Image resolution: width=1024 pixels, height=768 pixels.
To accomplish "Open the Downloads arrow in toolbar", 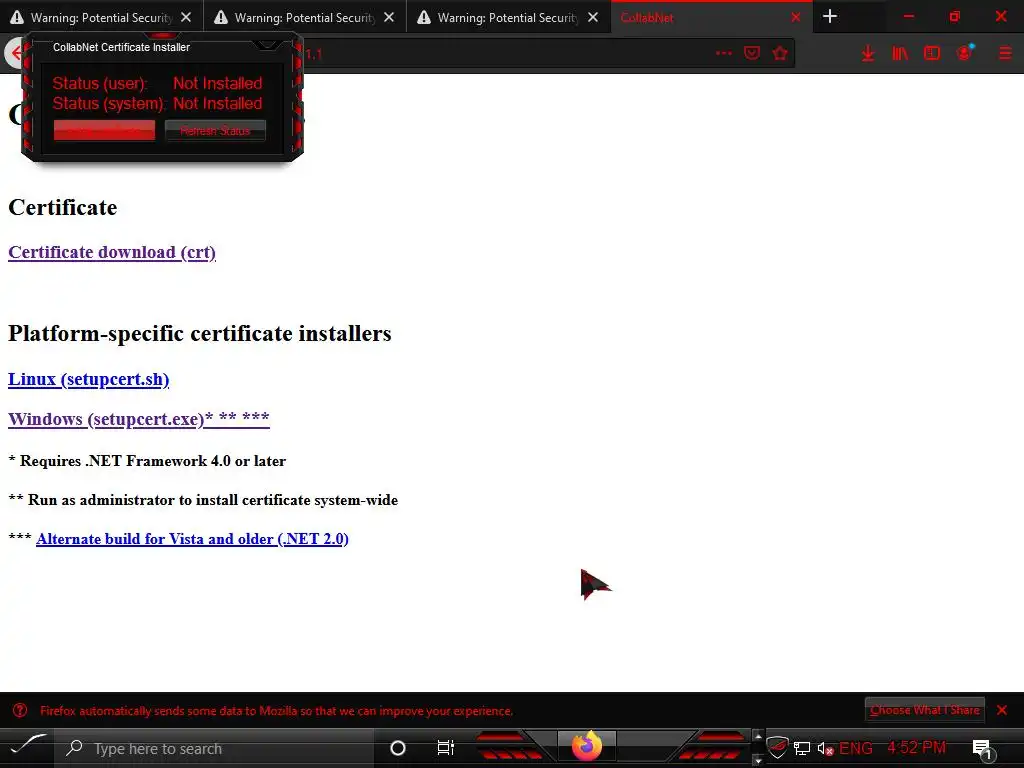I will 868,54.
